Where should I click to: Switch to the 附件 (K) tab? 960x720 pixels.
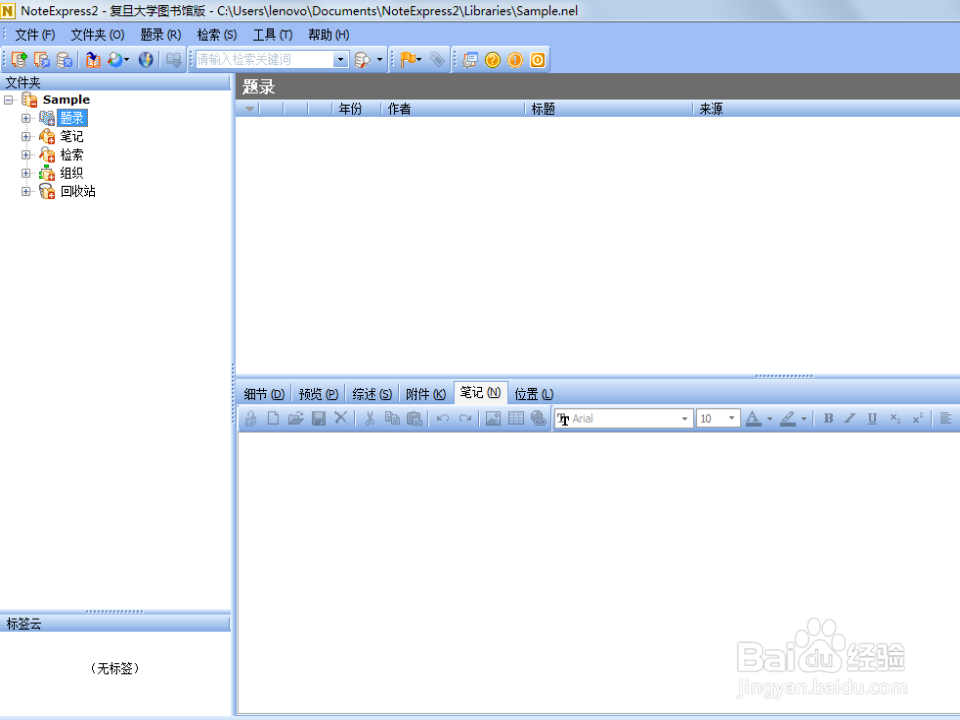pyautogui.click(x=426, y=394)
